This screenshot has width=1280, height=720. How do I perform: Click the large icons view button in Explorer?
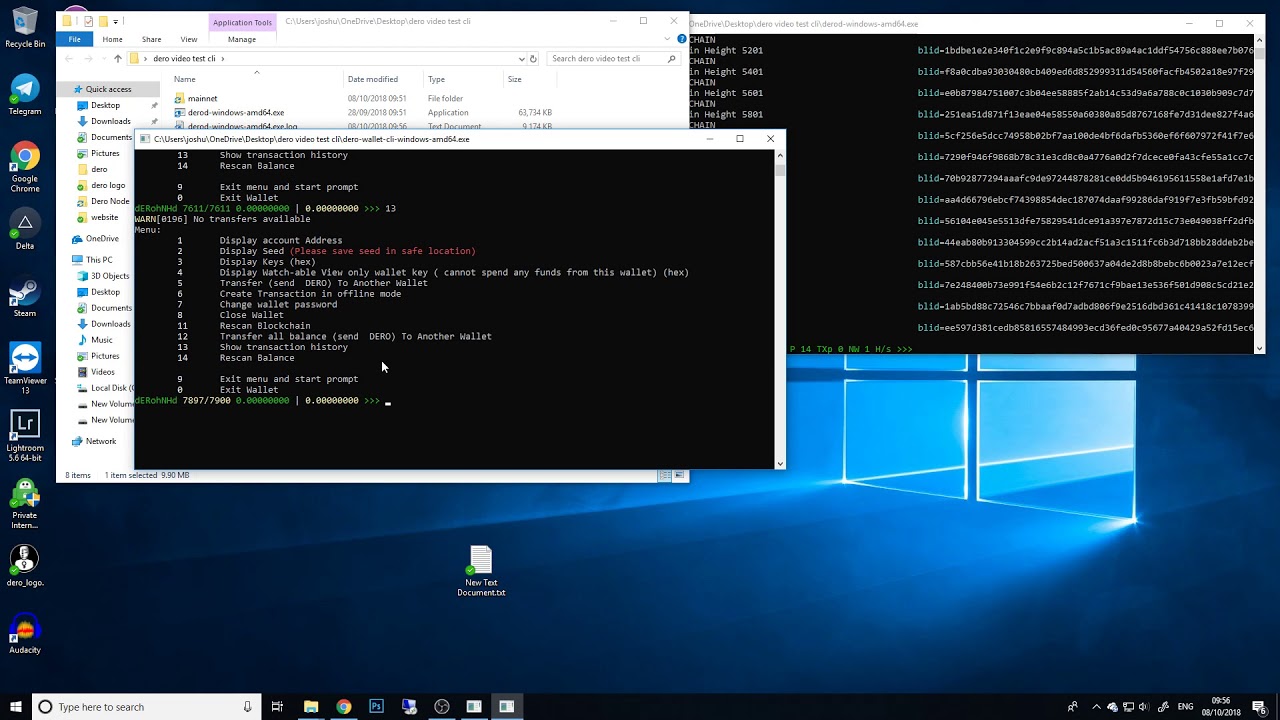click(679, 475)
